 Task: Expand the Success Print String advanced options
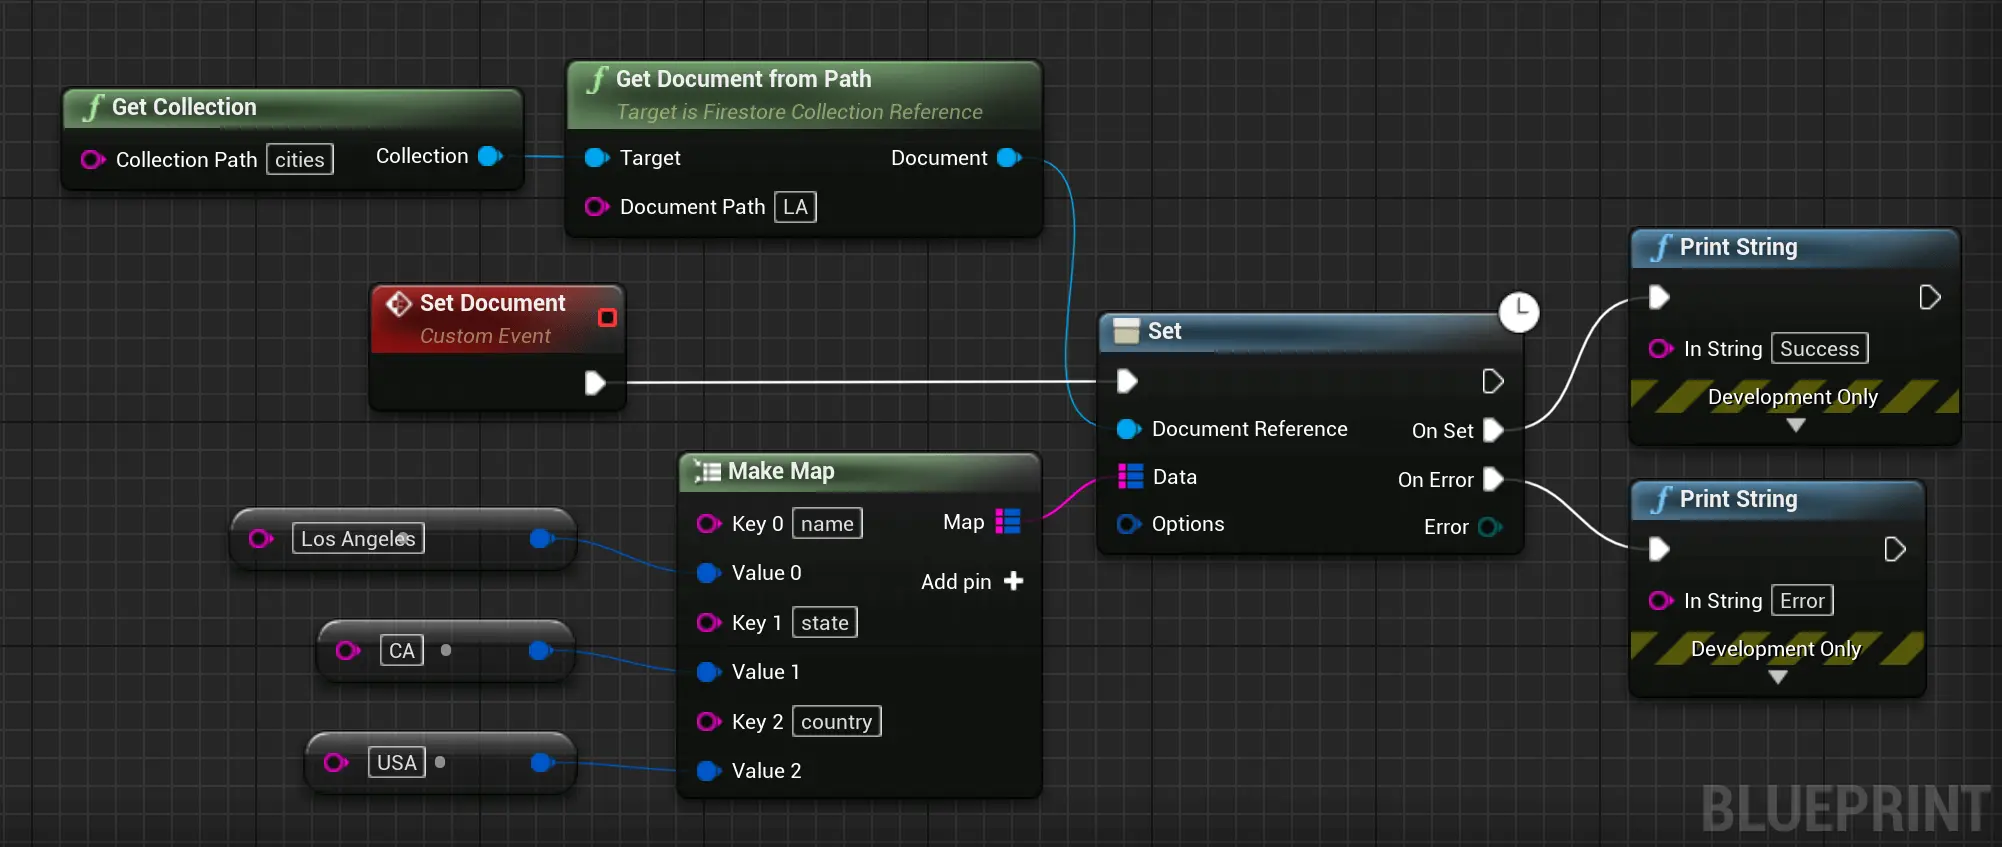[1796, 425]
